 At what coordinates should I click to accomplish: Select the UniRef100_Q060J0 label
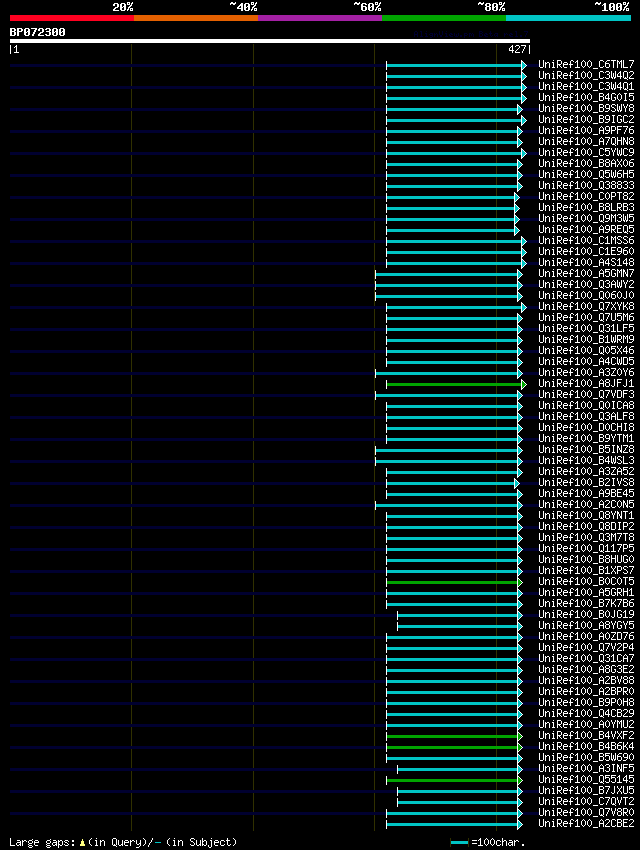tap(586, 295)
